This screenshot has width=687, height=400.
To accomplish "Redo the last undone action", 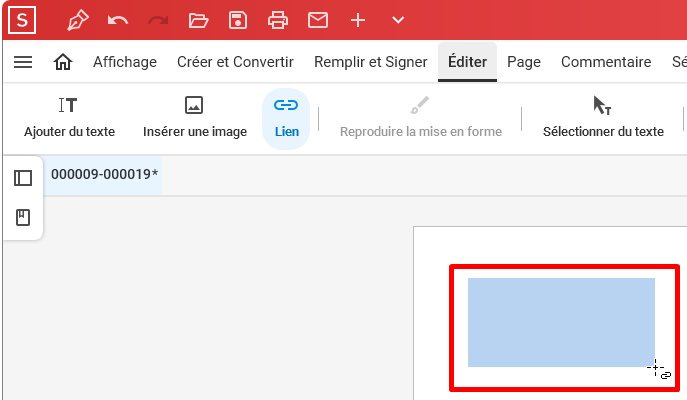I will click(158, 20).
